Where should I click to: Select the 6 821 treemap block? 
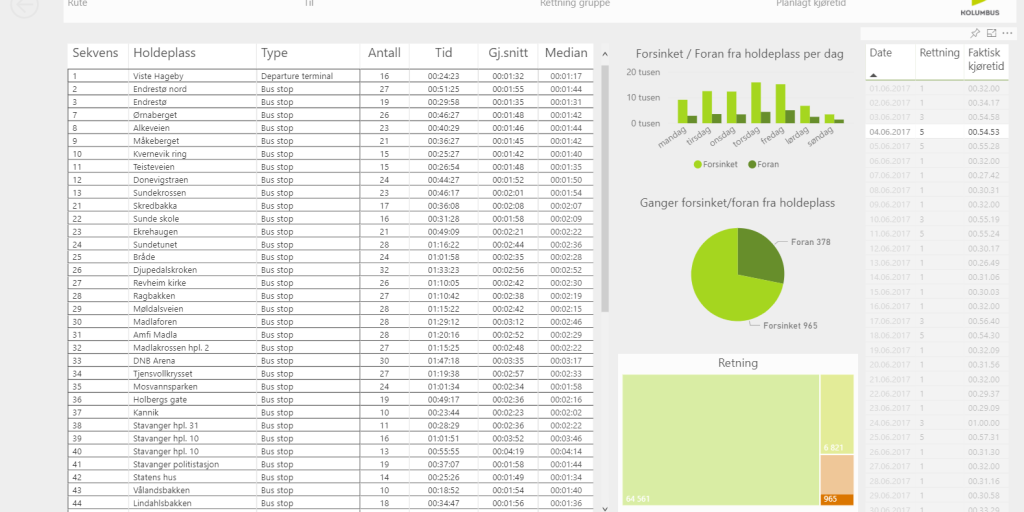(837, 413)
